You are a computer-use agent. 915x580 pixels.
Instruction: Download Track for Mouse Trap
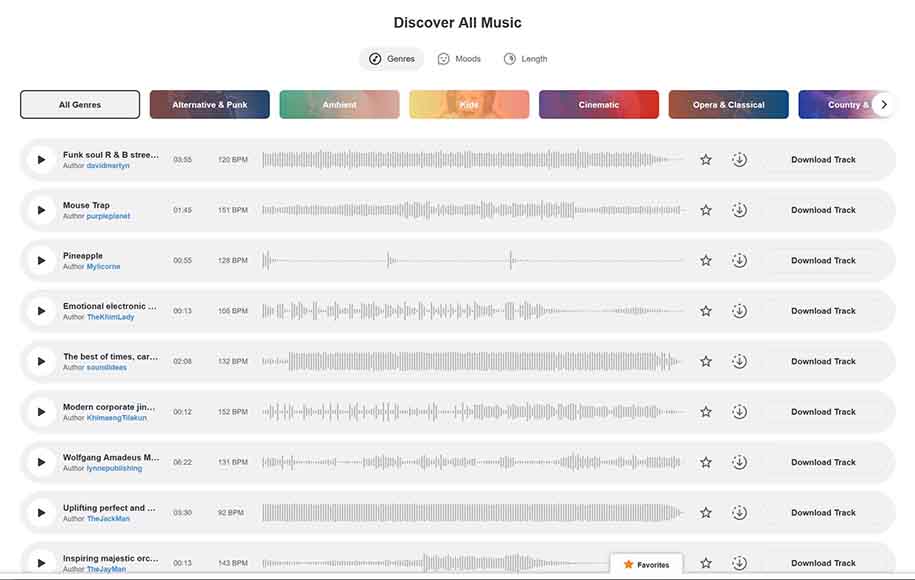(x=823, y=210)
